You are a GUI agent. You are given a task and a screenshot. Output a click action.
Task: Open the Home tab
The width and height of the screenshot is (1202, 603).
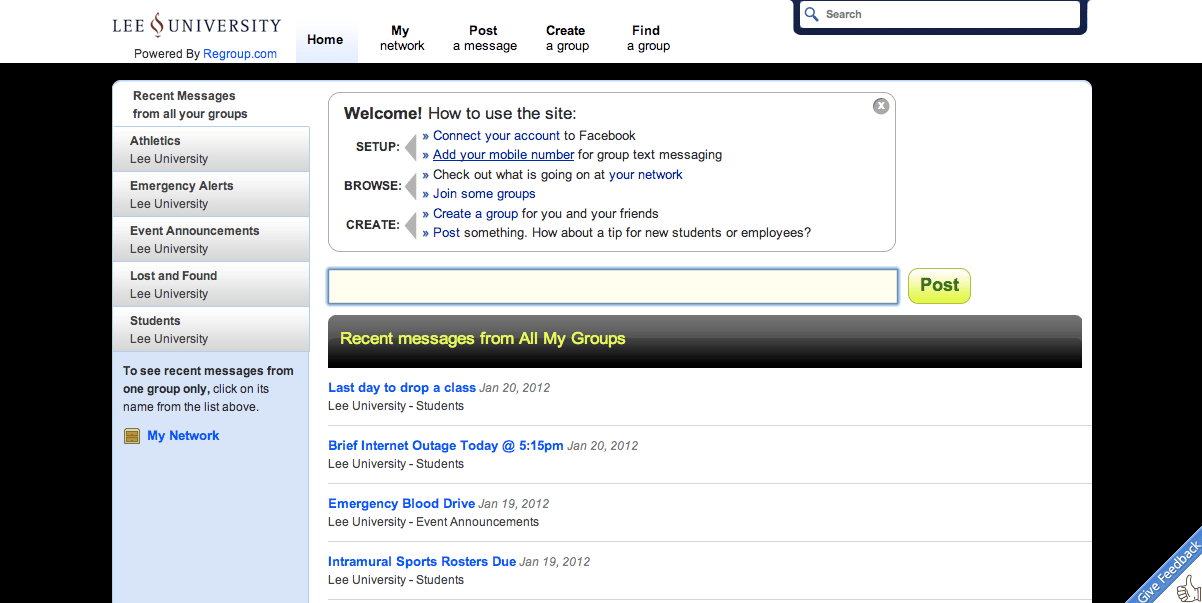325,40
